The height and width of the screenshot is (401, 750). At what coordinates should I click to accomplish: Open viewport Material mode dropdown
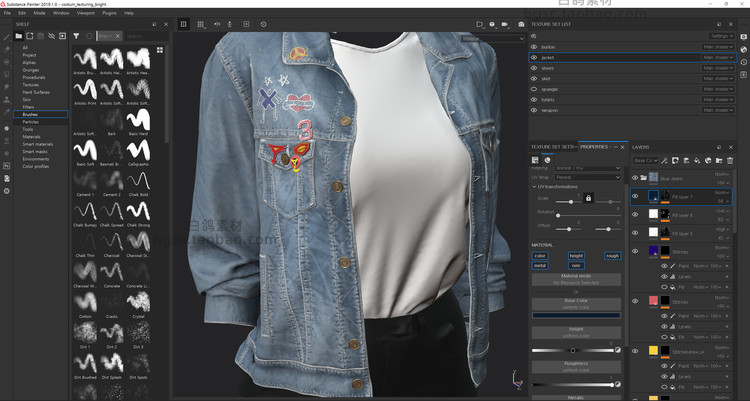(493, 38)
